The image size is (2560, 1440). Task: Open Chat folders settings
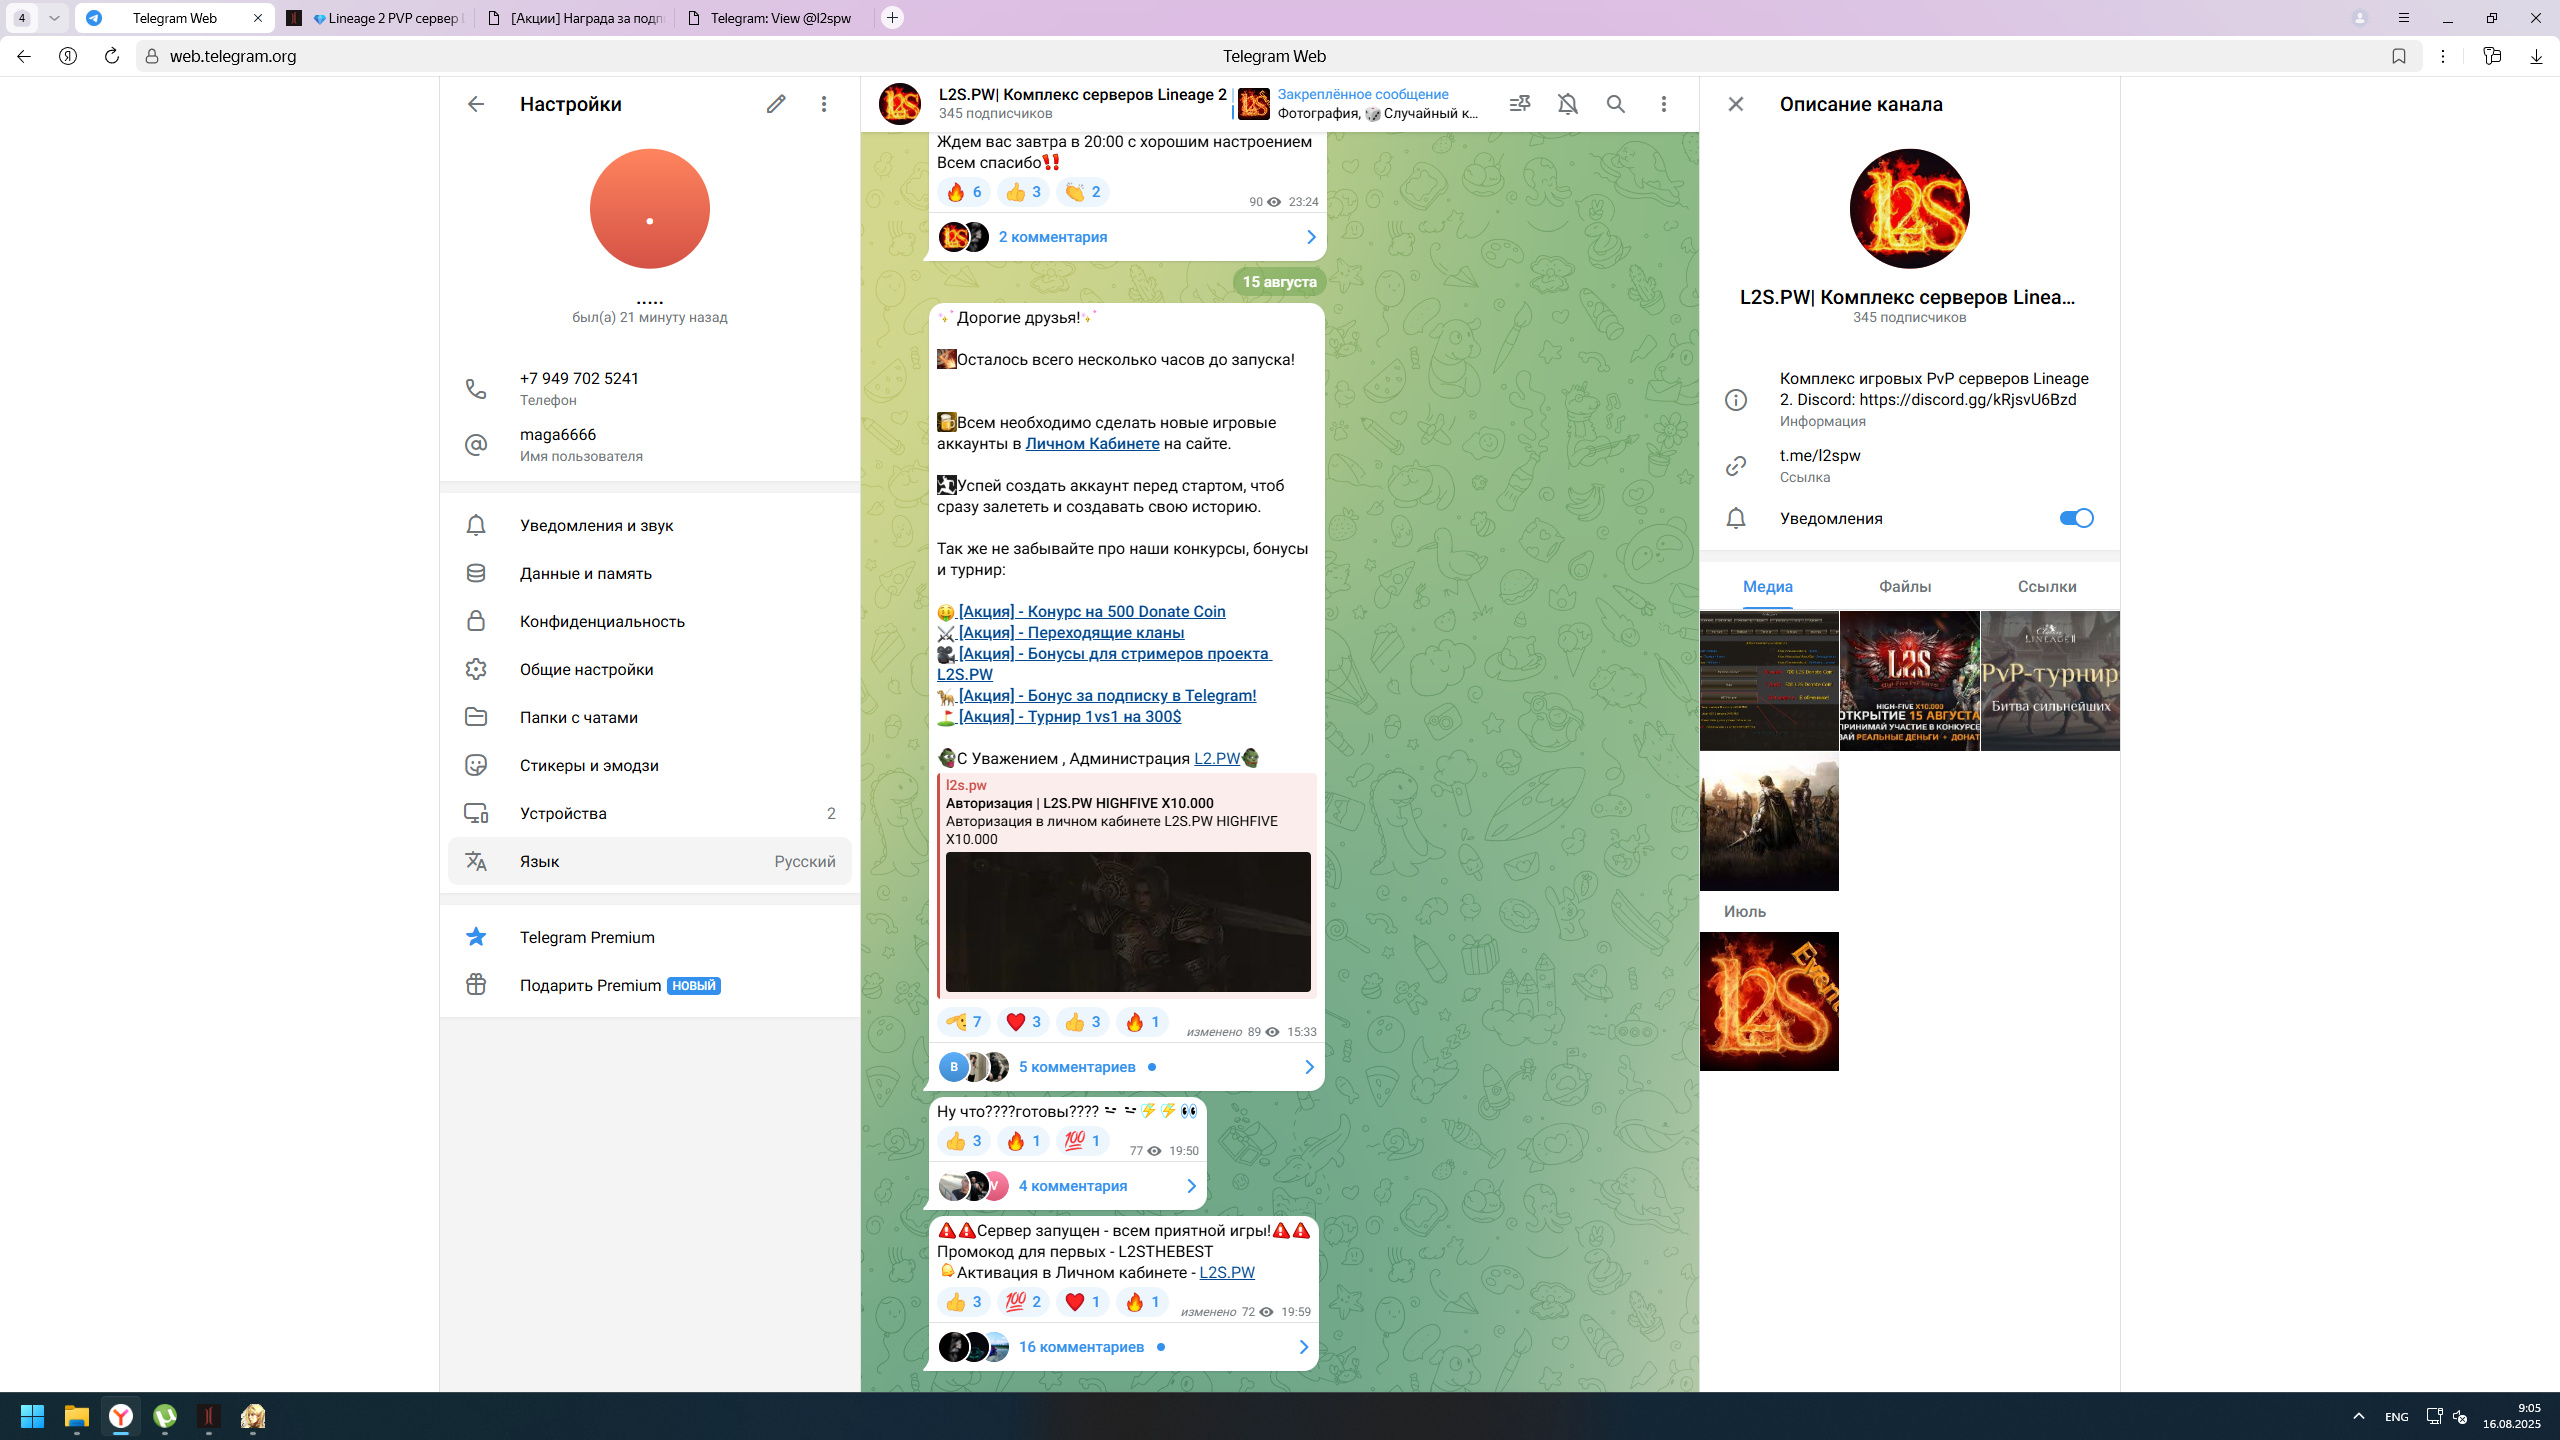tap(650, 717)
